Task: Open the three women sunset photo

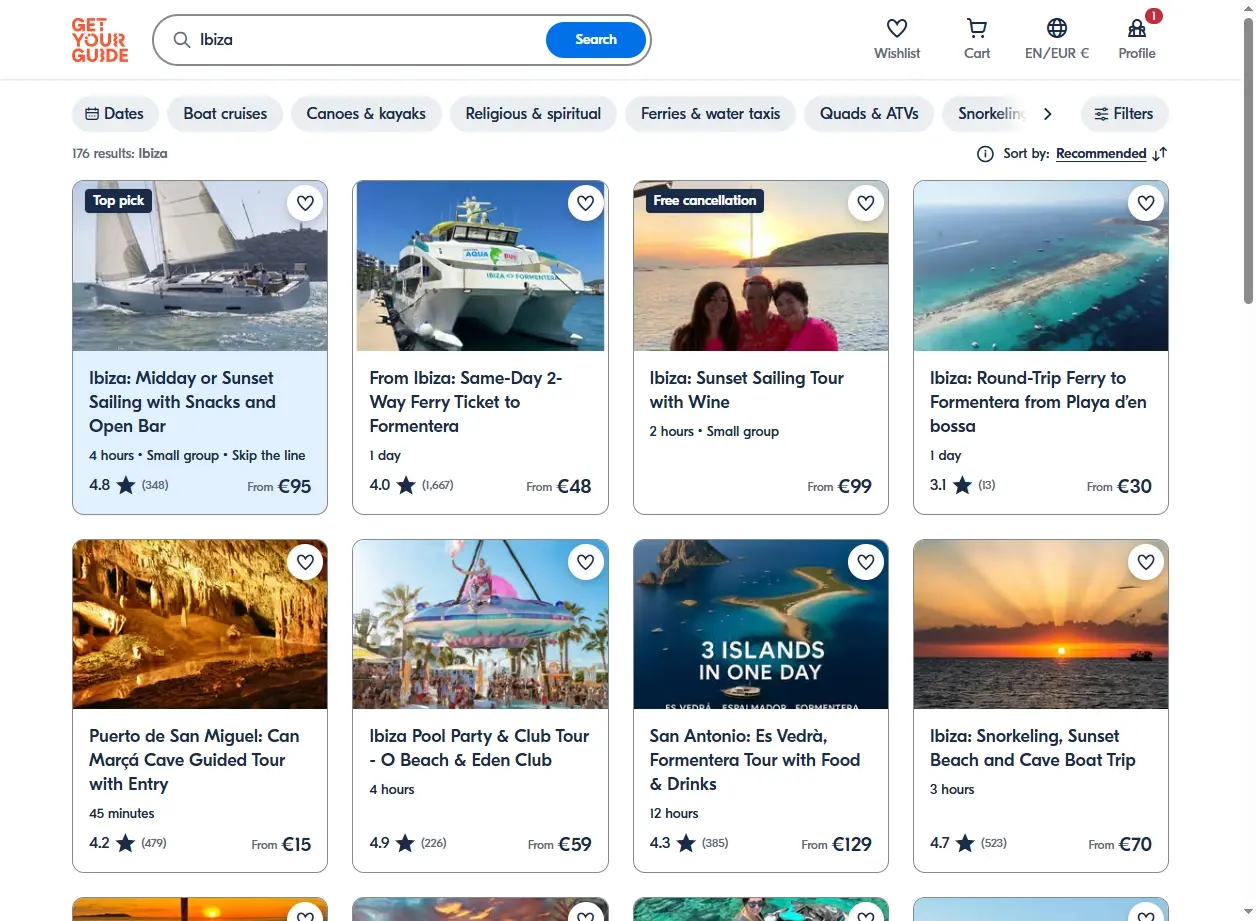Action: pyautogui.click(x=761, y=266)
